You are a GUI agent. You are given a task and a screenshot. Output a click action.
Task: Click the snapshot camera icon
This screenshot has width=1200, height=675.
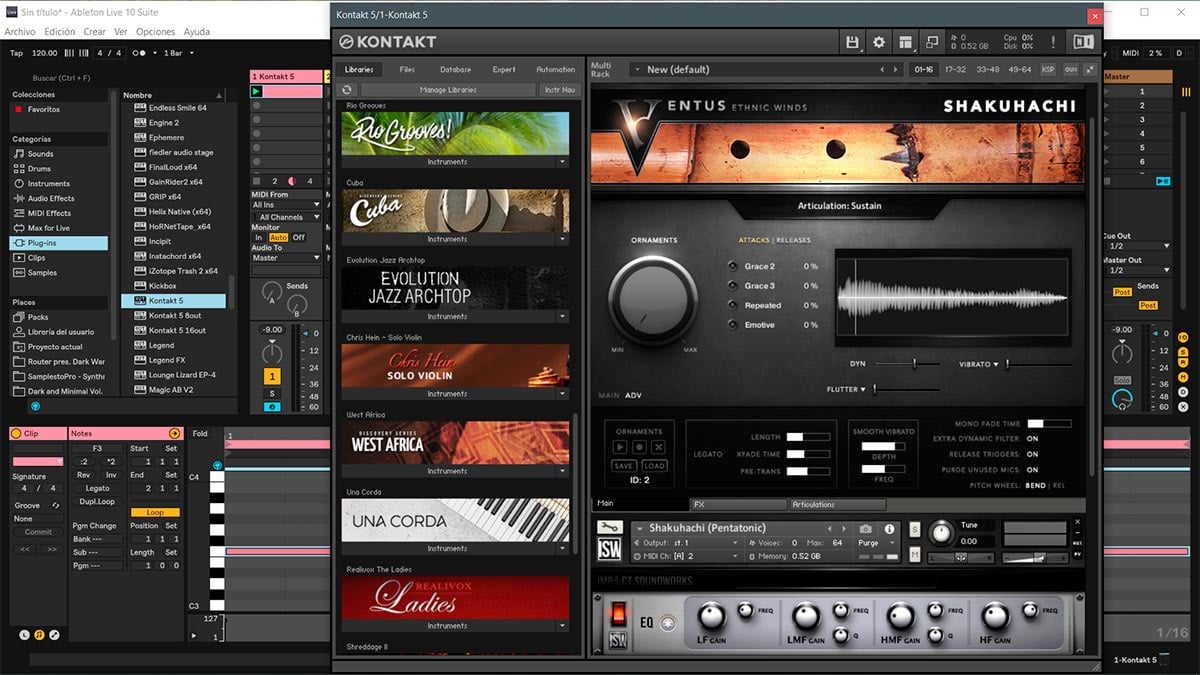(x=866, y=529)
